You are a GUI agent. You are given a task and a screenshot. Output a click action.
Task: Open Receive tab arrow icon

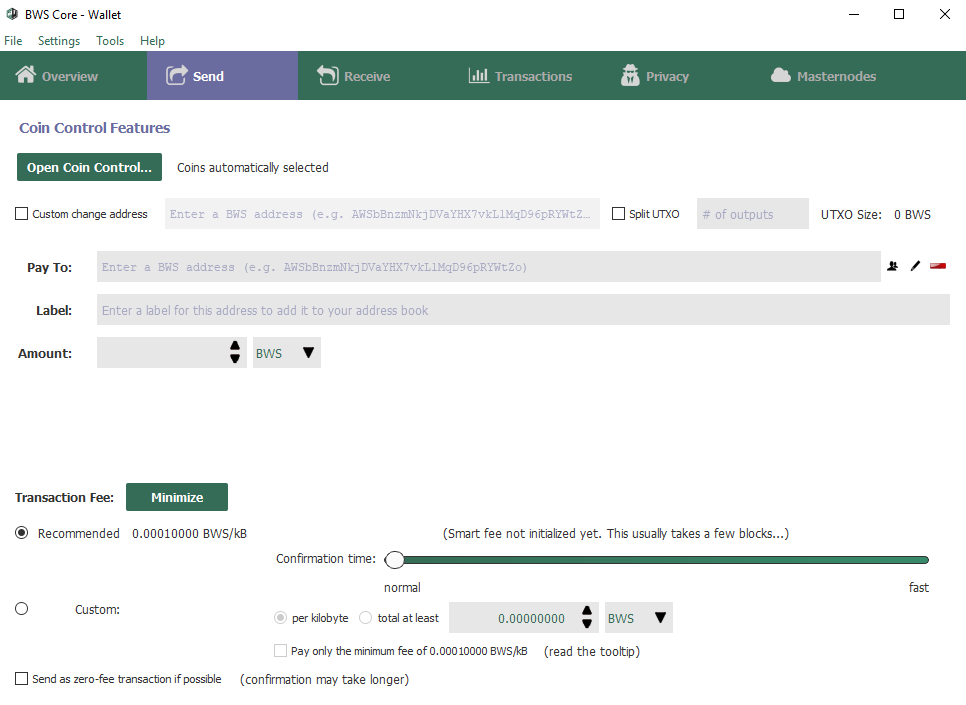click(328, 75)
